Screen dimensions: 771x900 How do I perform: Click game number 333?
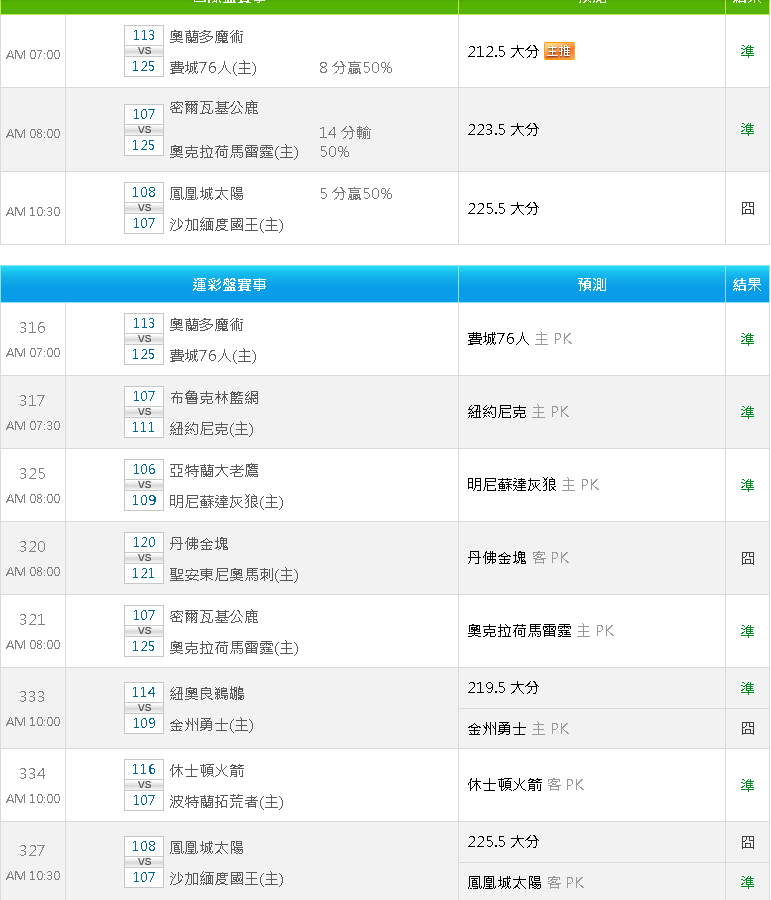32,696
